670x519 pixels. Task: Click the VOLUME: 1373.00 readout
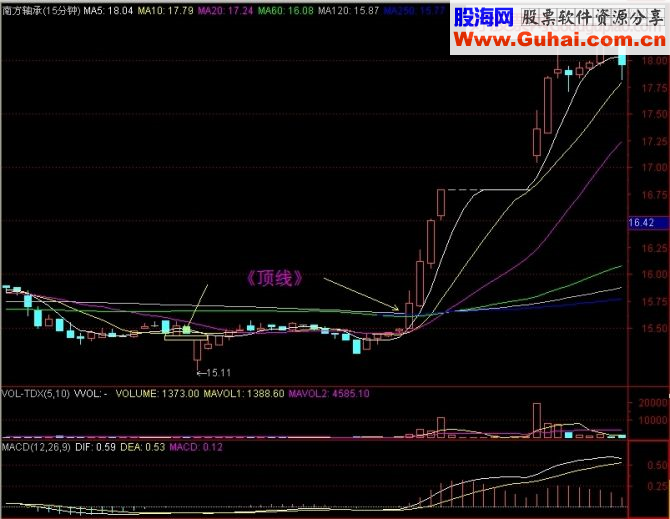tap(157, 393)
